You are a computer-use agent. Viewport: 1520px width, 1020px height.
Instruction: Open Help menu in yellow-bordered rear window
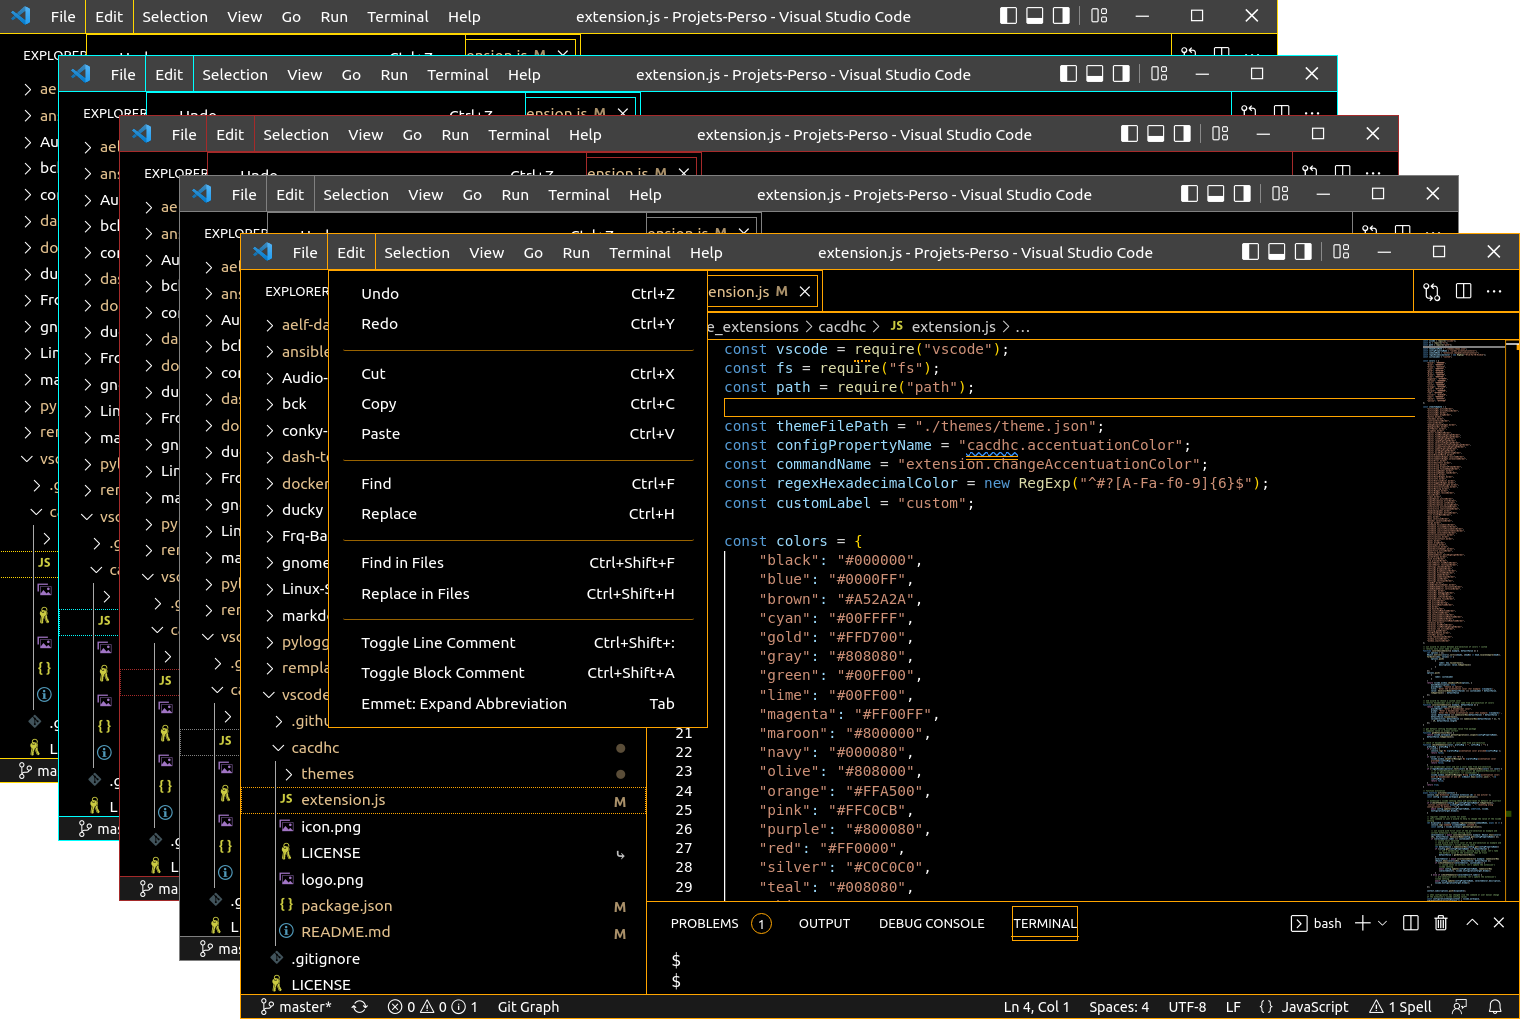464,16
